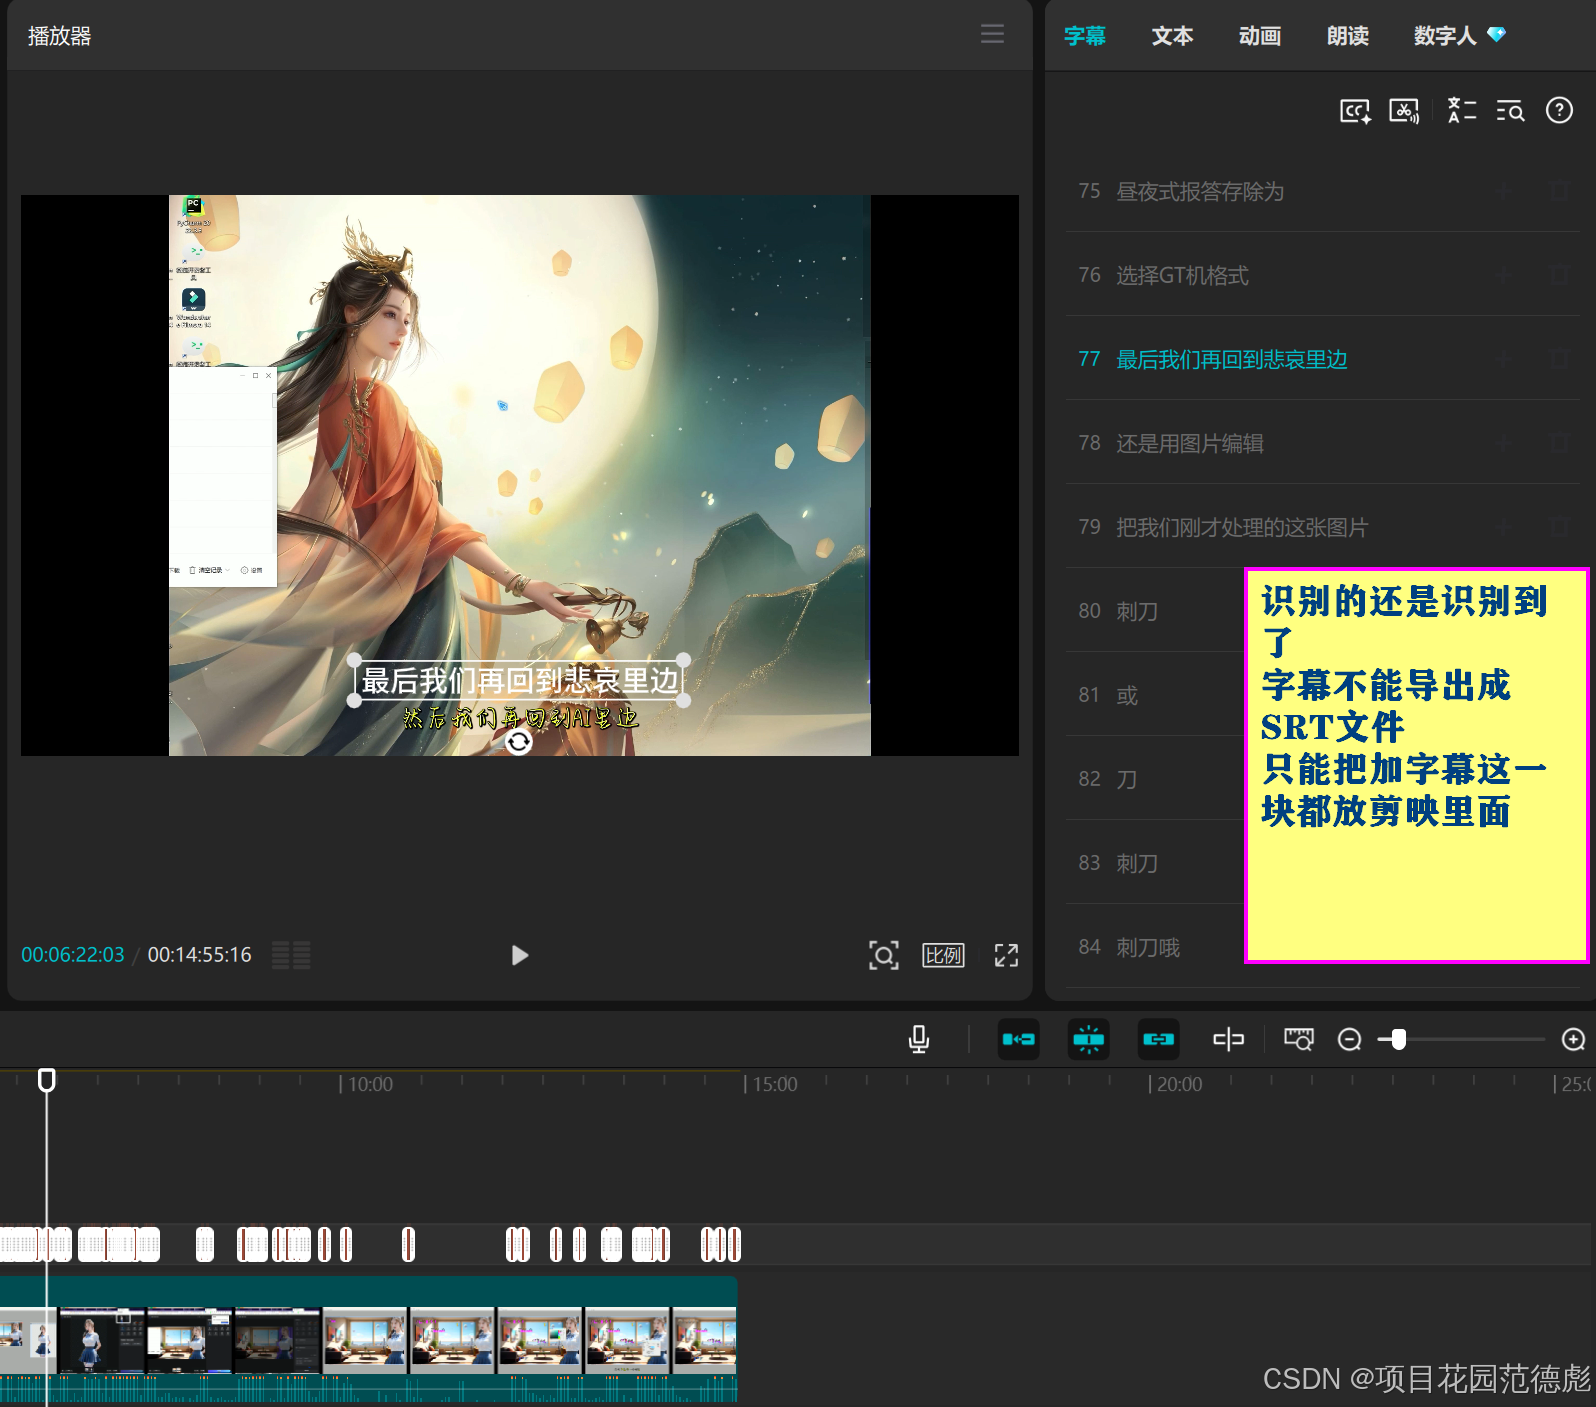Click the fit-timeline overview icon
This screenshot has height=1407, width=1596.
1299,1040
